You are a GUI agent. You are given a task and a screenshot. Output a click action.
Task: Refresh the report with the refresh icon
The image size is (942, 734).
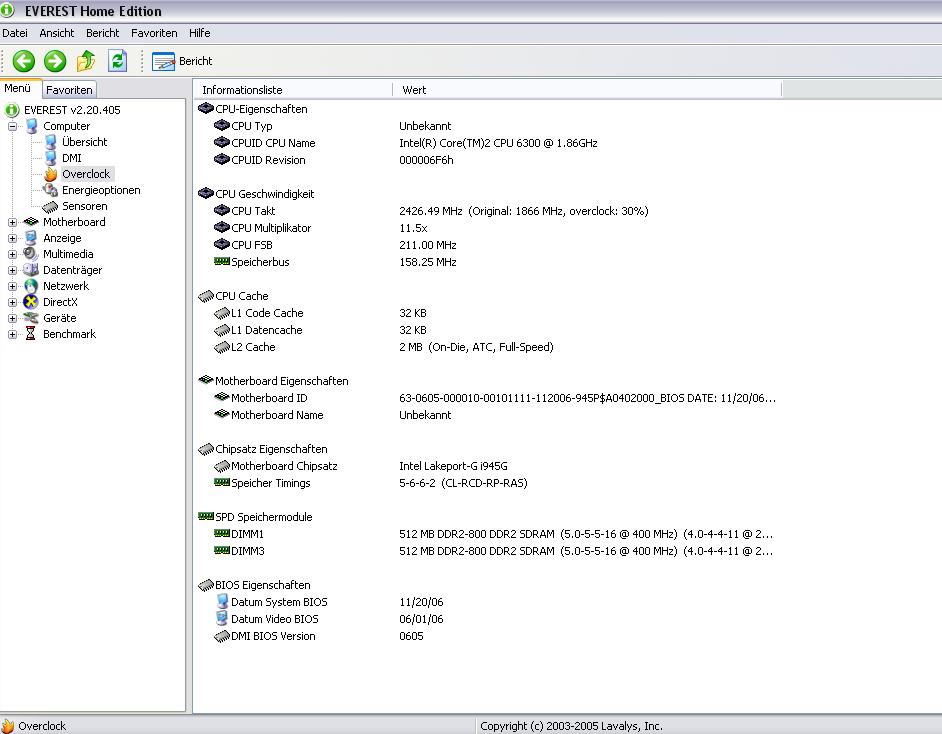117,61
